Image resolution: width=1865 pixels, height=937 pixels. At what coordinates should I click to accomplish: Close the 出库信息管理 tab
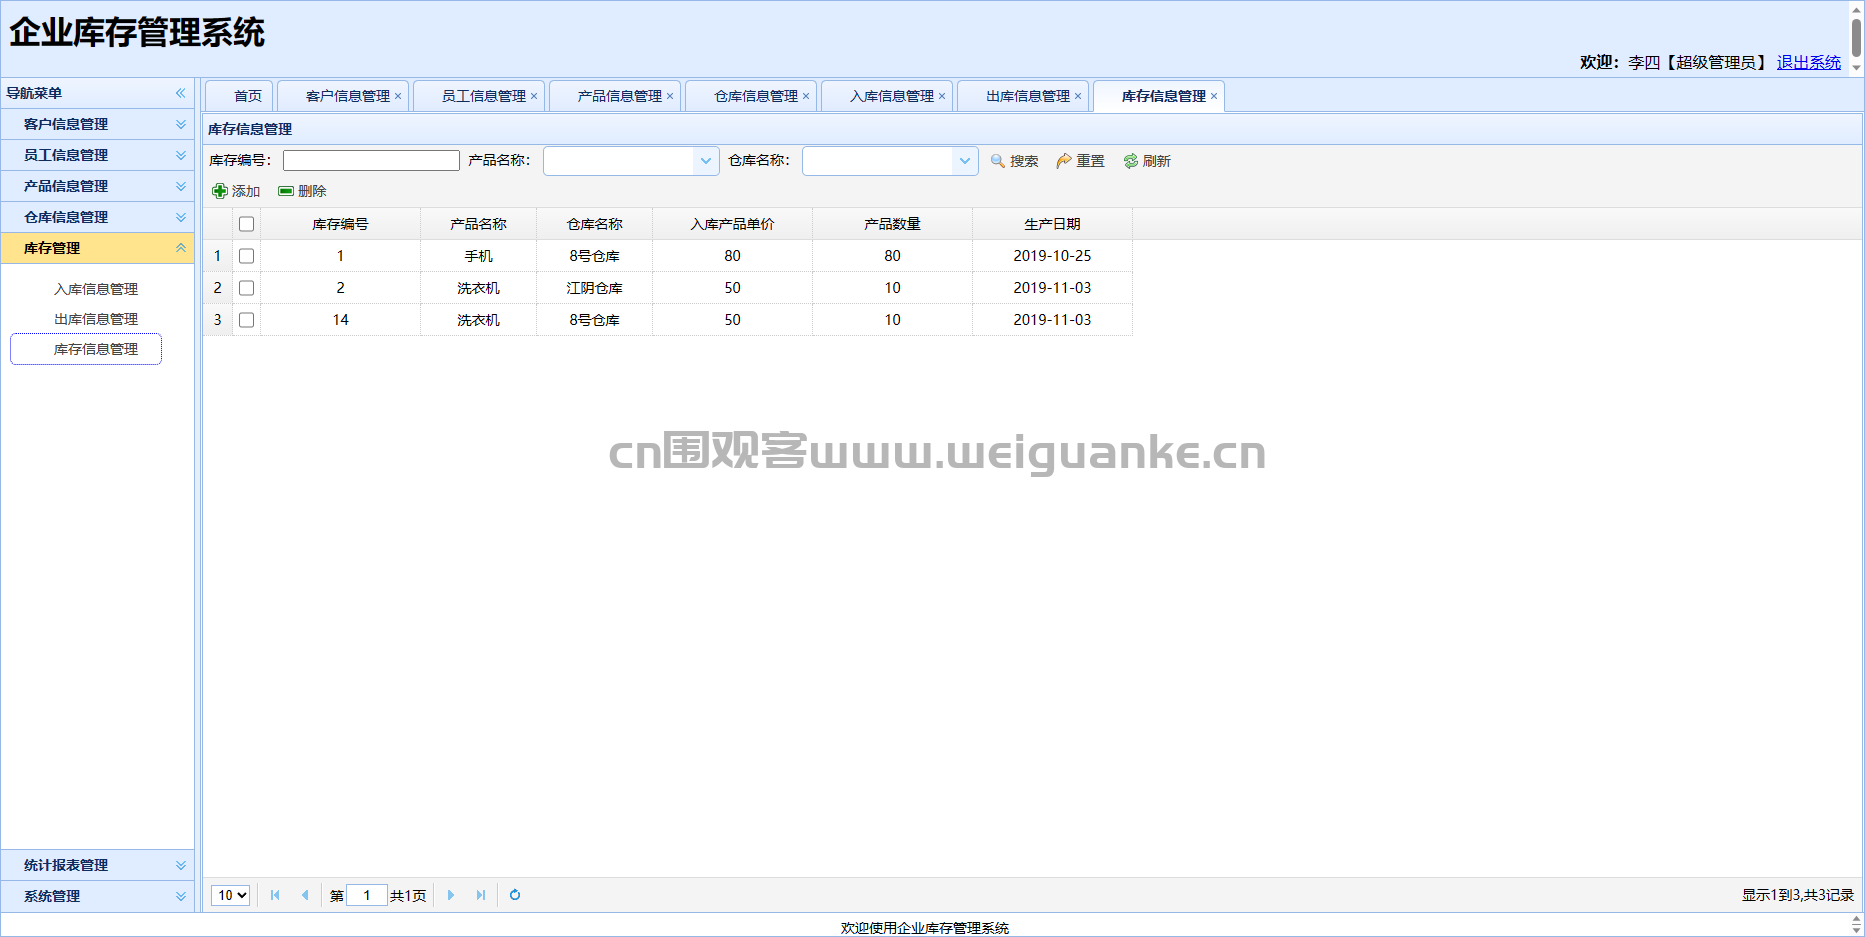tap(1078, 96)
